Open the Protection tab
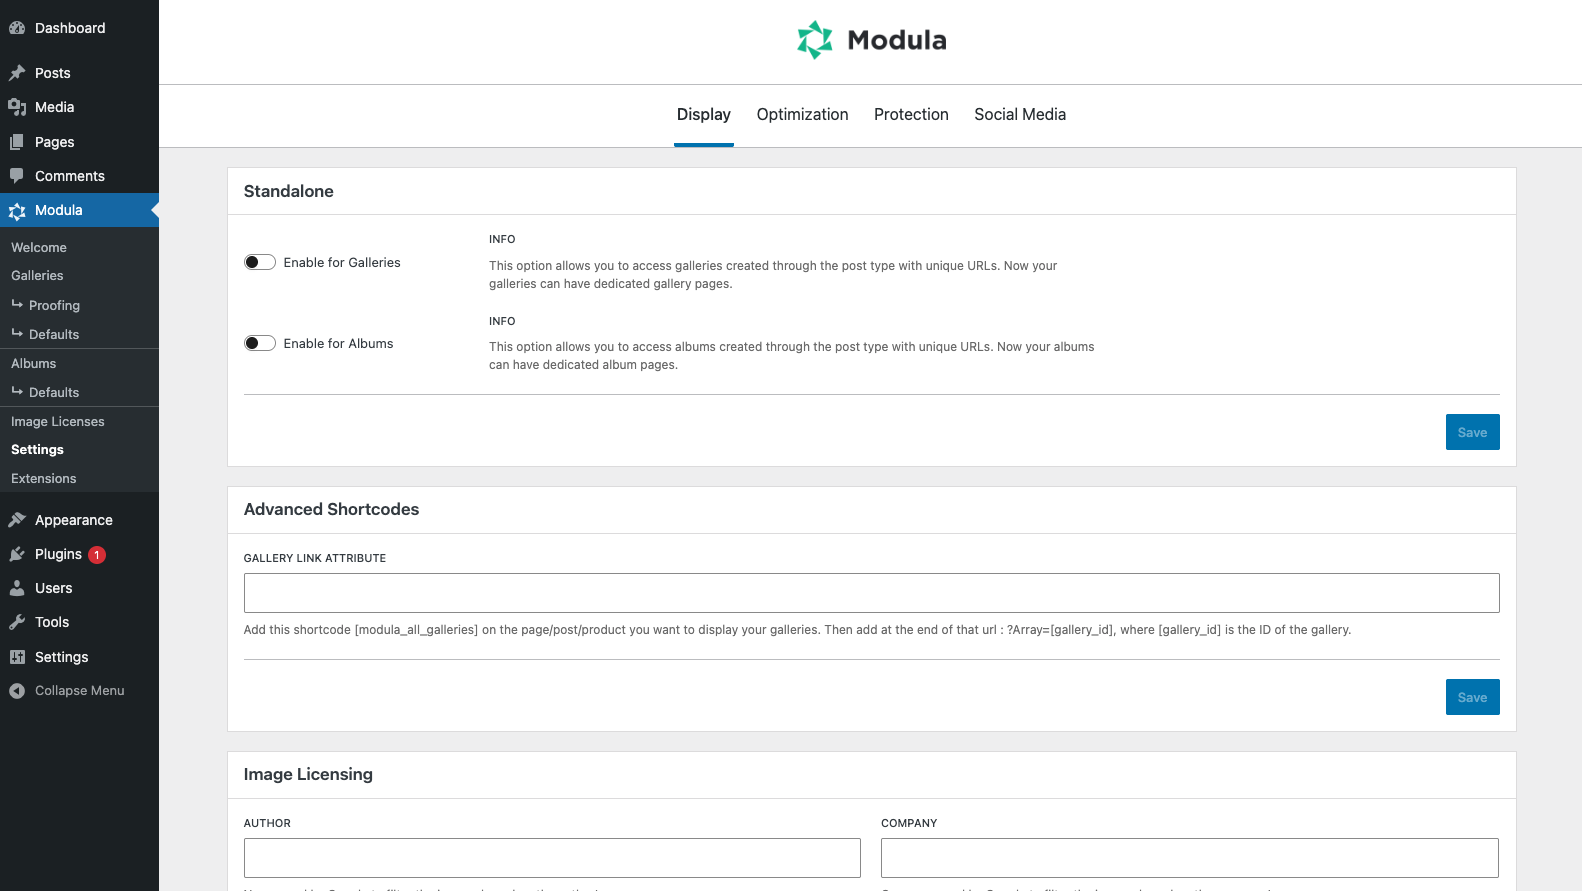Screen dimensions: 1582x891 911,115
